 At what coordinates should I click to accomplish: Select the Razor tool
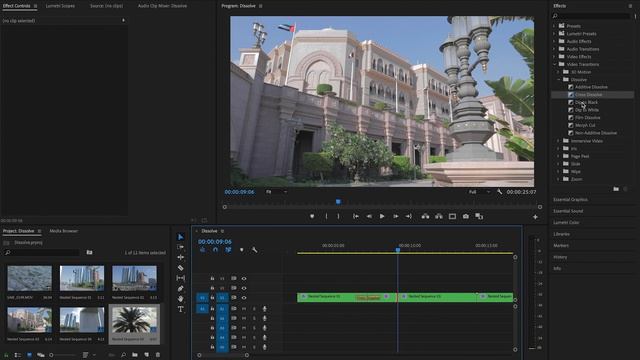(x=180, y=268)
